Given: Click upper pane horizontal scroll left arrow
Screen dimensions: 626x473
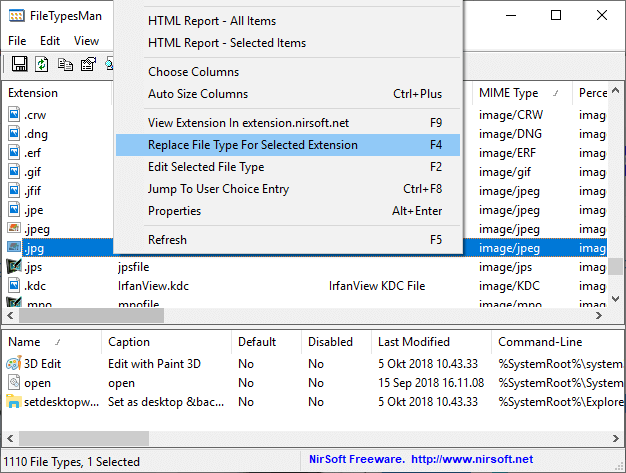Looking at the screenshot, I should (10, 316).
